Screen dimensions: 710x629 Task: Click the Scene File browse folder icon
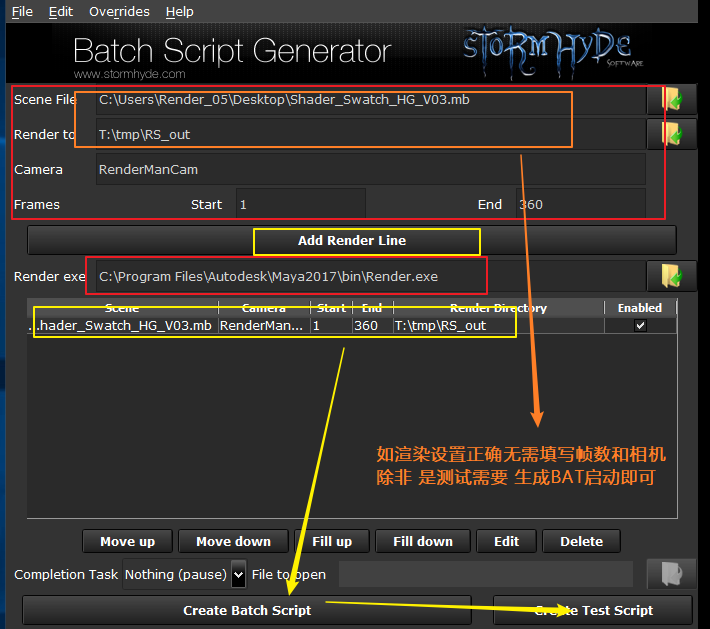(x=671, y=100)
